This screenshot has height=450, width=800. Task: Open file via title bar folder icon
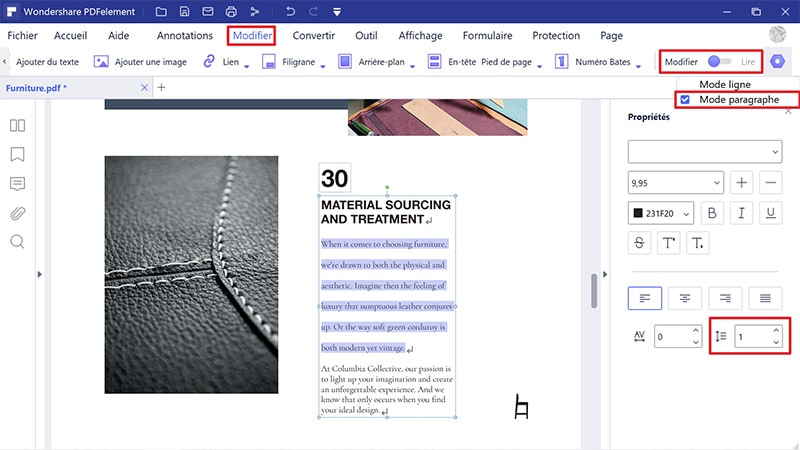[161, 11]
